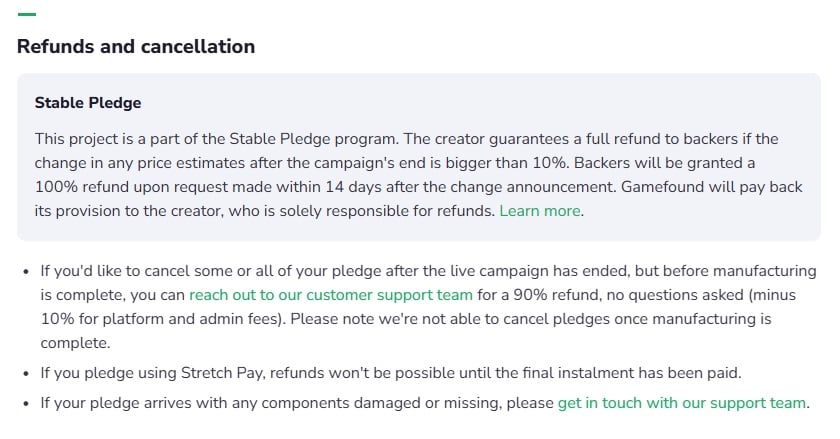The height and width of the screenshot is (439, 840).
Task: Click the '10% for platform and admin fees' text
Action: pos(161,319)
